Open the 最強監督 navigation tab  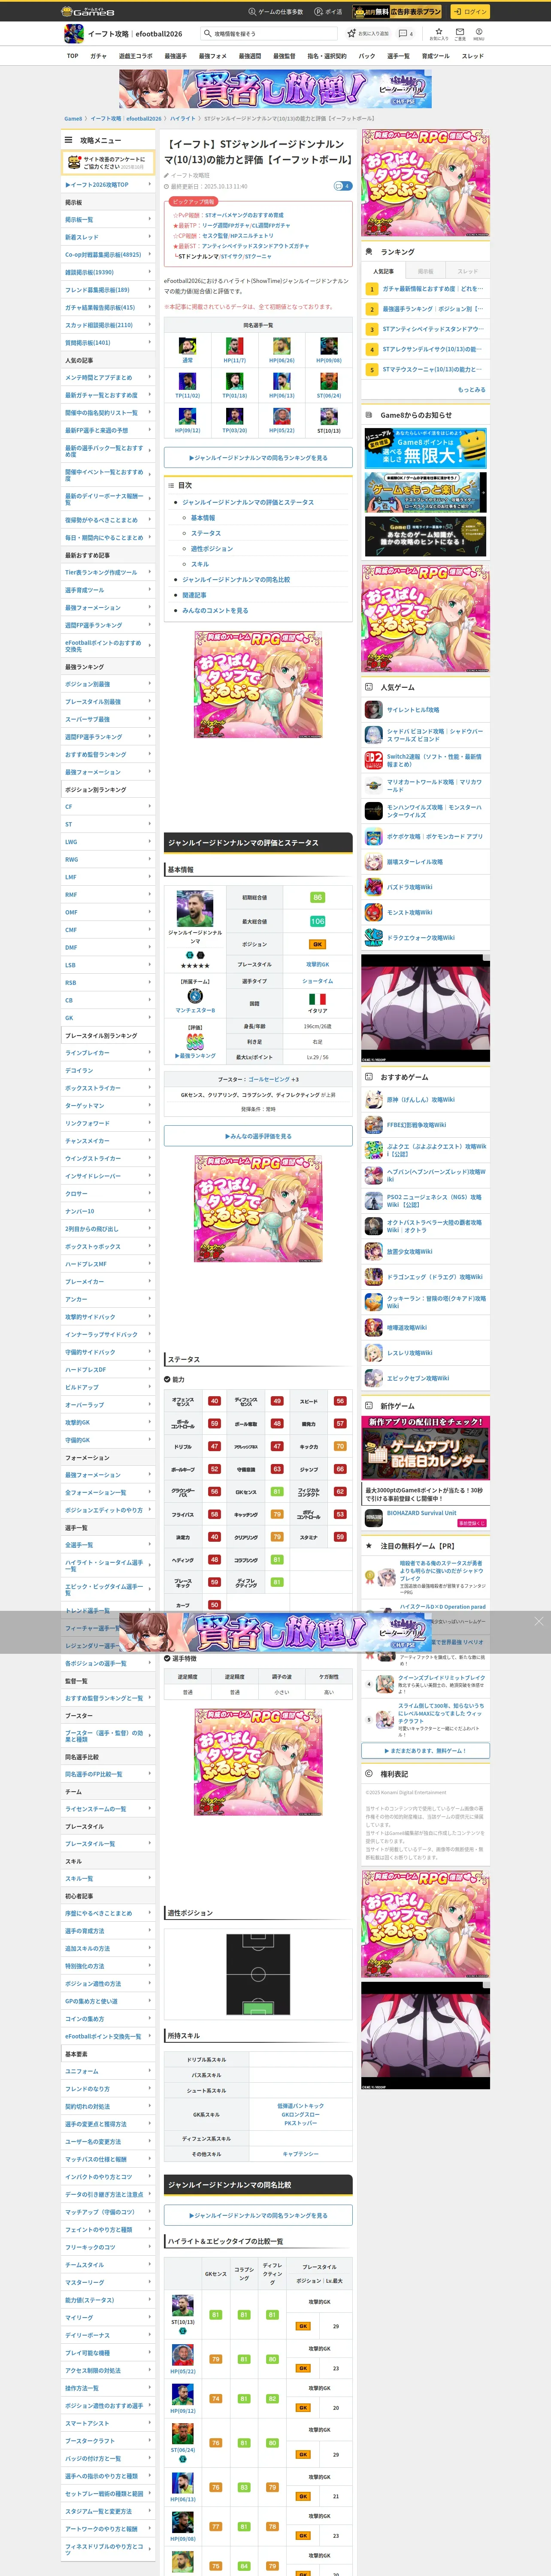pyautogui.click(x=284, y=56)
